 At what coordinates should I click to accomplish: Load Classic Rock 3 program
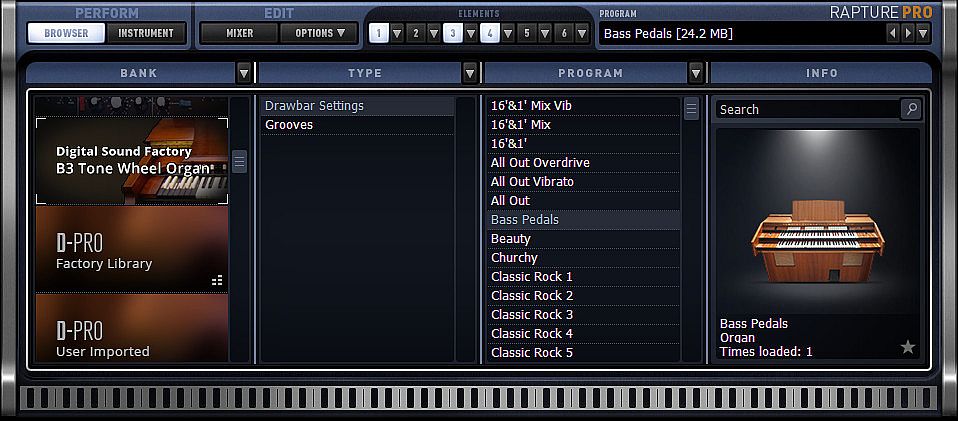(583, 314)
